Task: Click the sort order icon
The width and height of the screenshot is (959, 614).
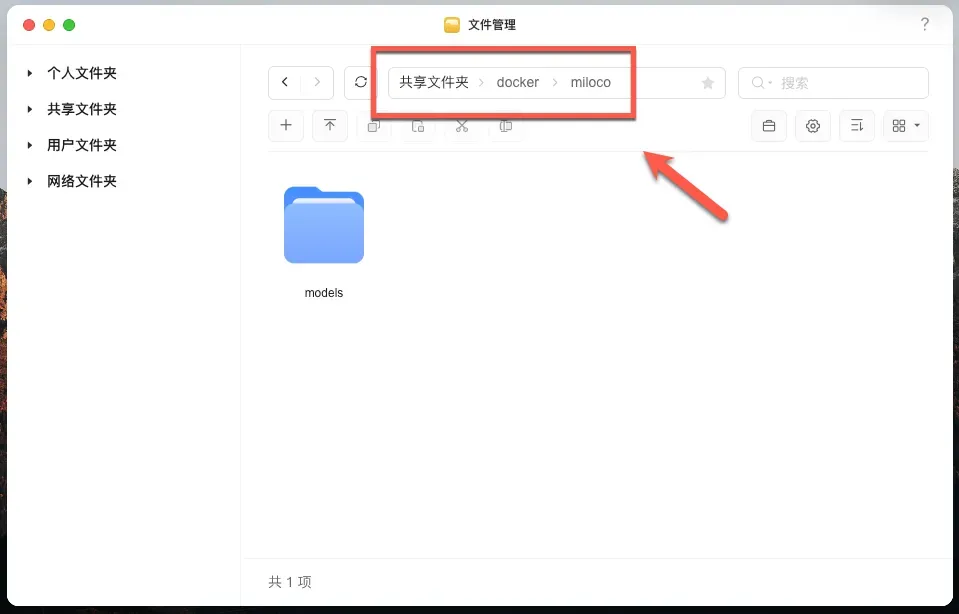Action: pyautogui.click(x=857, y=126)
